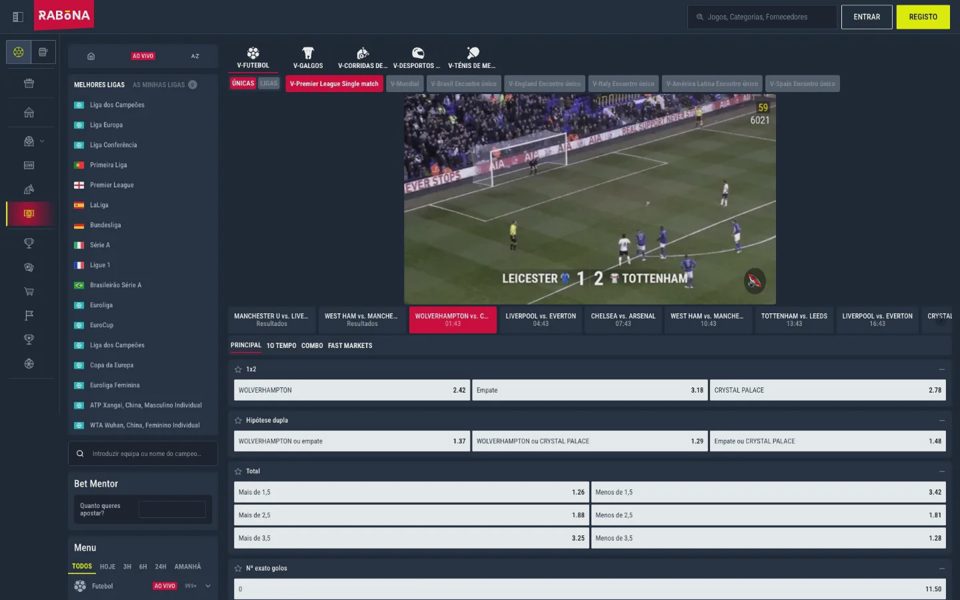Viewport: 960px width, 600px height.
Task: Bet on WOLVERHAMPTON at 2.42
Action: click(x=352, y=390)
